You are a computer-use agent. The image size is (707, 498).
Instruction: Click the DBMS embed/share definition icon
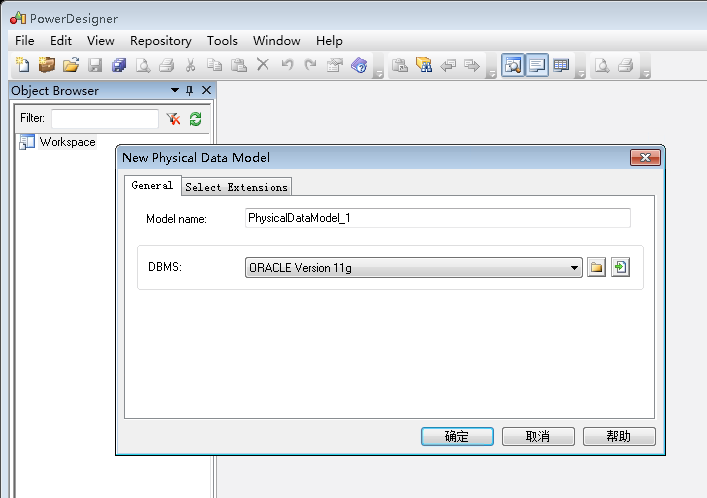(620, 267)
